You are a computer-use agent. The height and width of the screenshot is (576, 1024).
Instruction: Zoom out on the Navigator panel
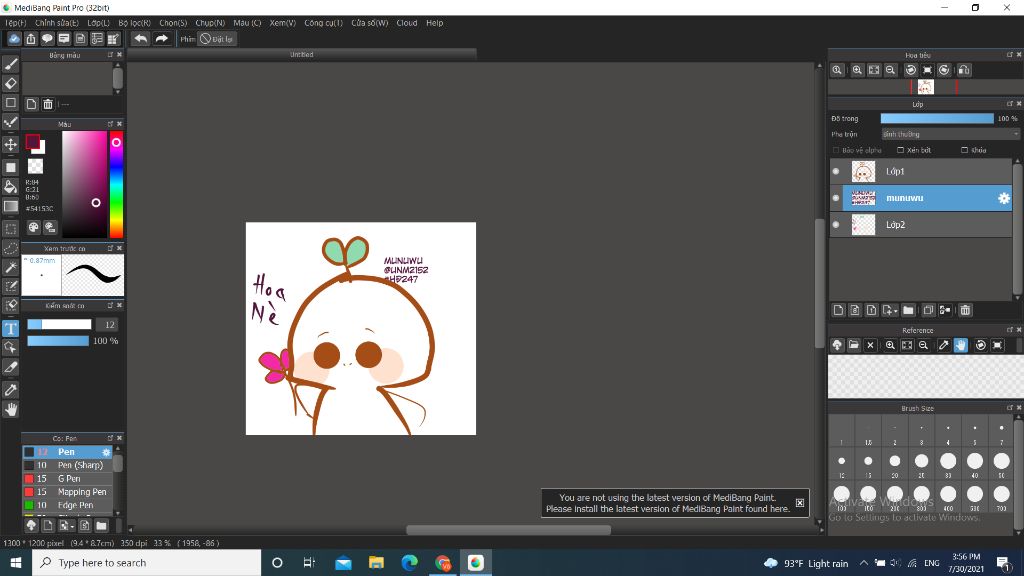tap(890, 70)
